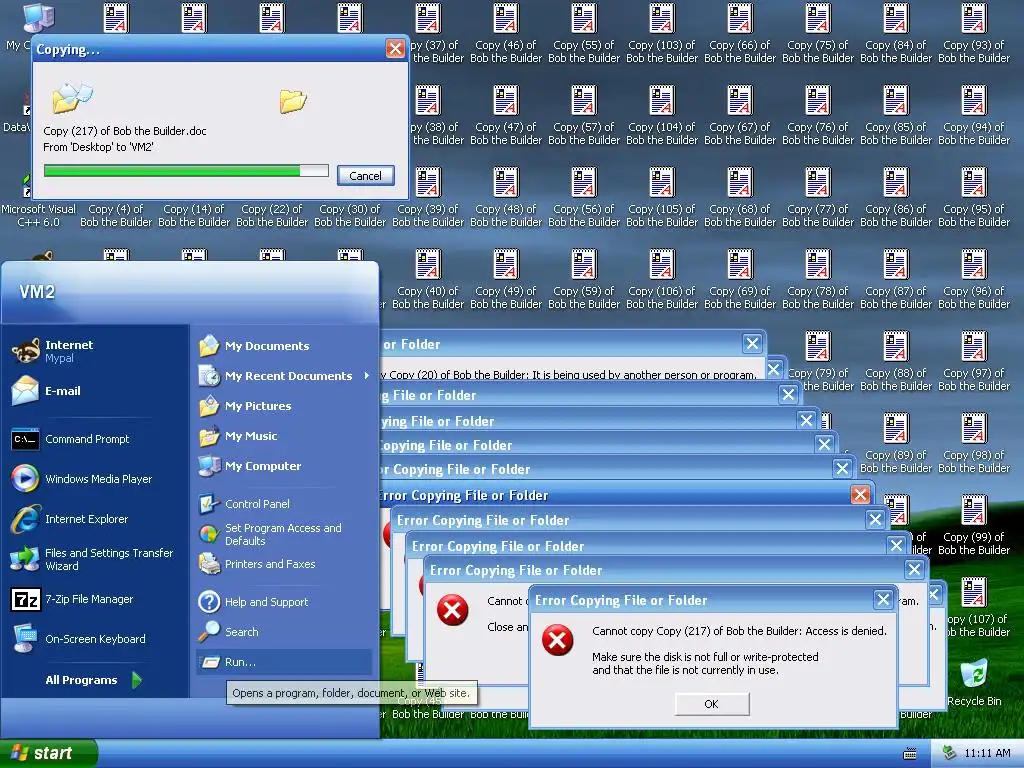Select Copy (59) of Bob the Builder file
Viewport: 1024px width, 768px height.
(x=584, y=280)
